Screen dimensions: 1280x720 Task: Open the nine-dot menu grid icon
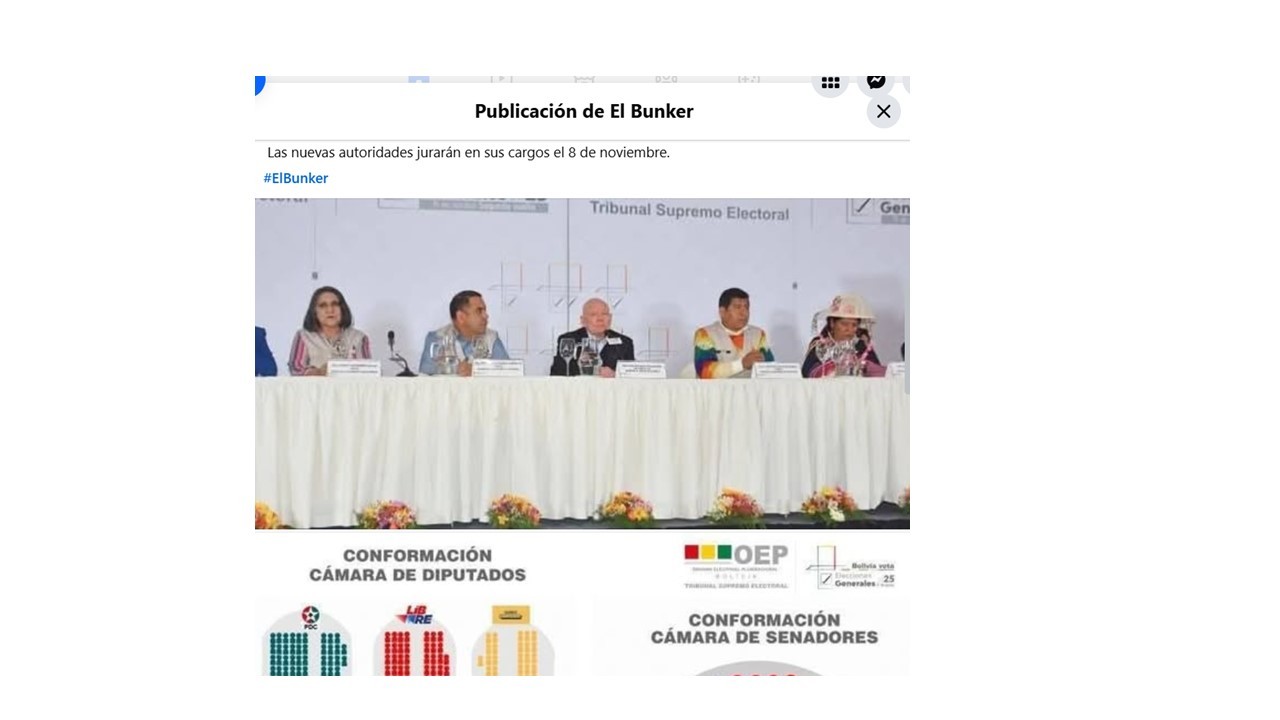tap(830, 83)
